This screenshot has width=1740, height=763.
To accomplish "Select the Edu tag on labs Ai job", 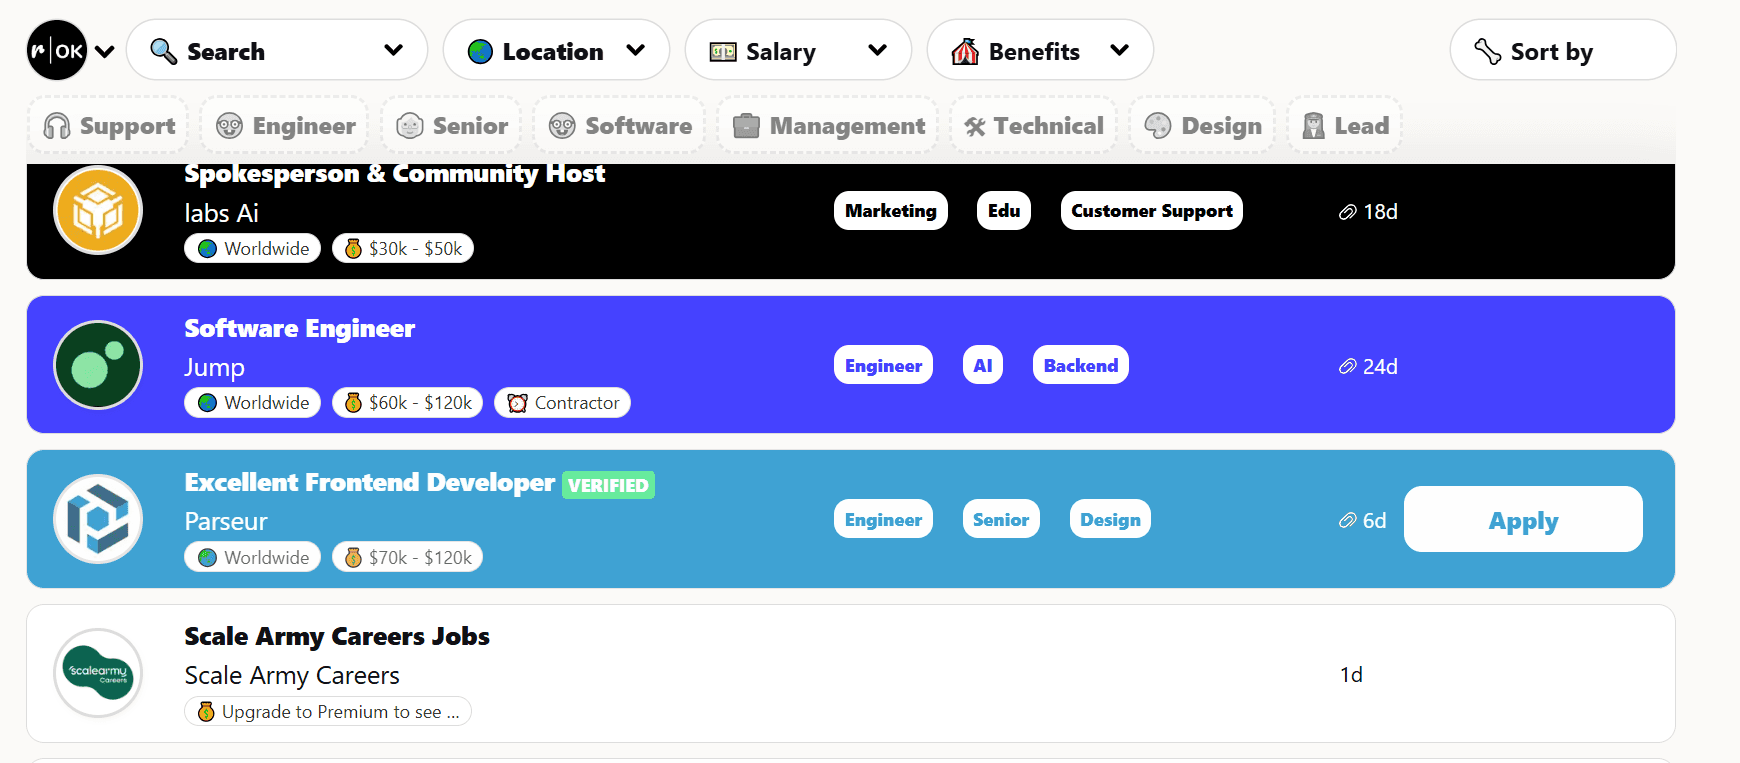I will pos(1004,211).
